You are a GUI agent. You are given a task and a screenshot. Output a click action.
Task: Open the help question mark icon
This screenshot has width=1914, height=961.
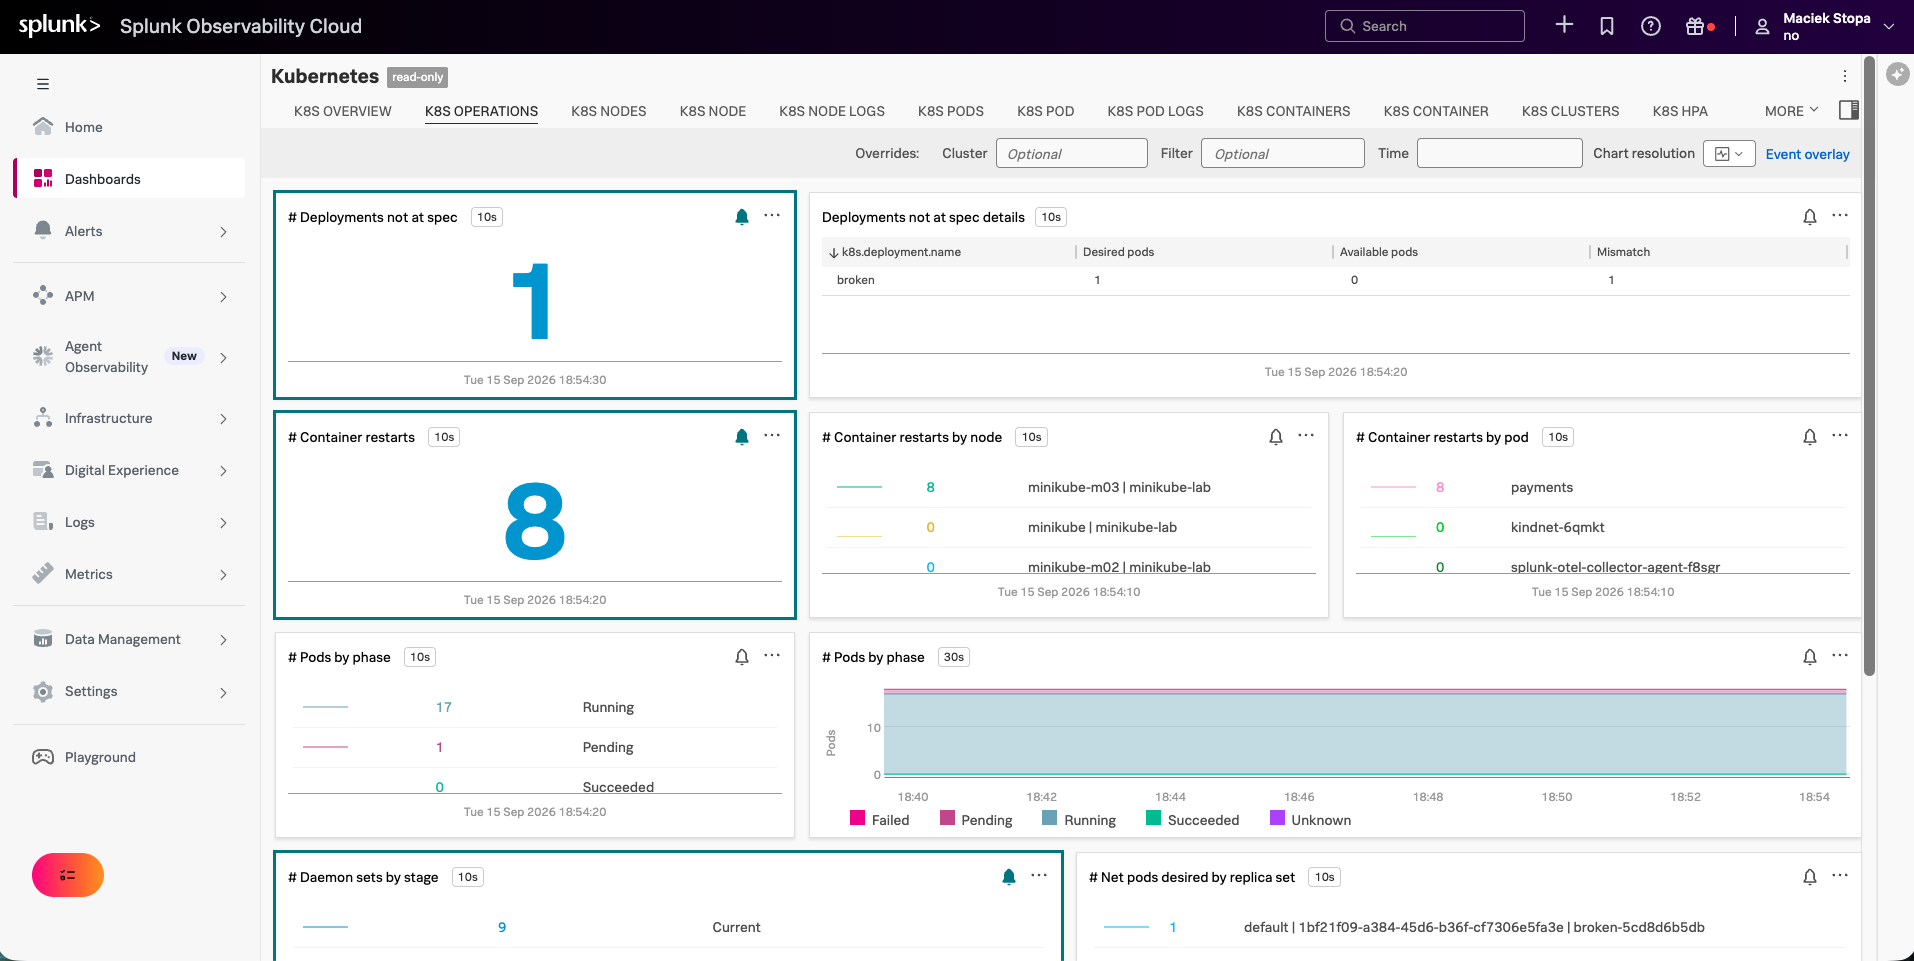click(1651, 26)
